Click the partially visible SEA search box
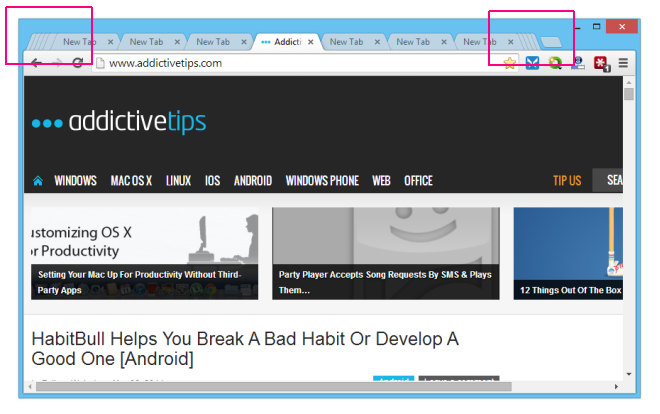Image resolution: width=660 pixels, height=414 pixels. tap(608, 180)
